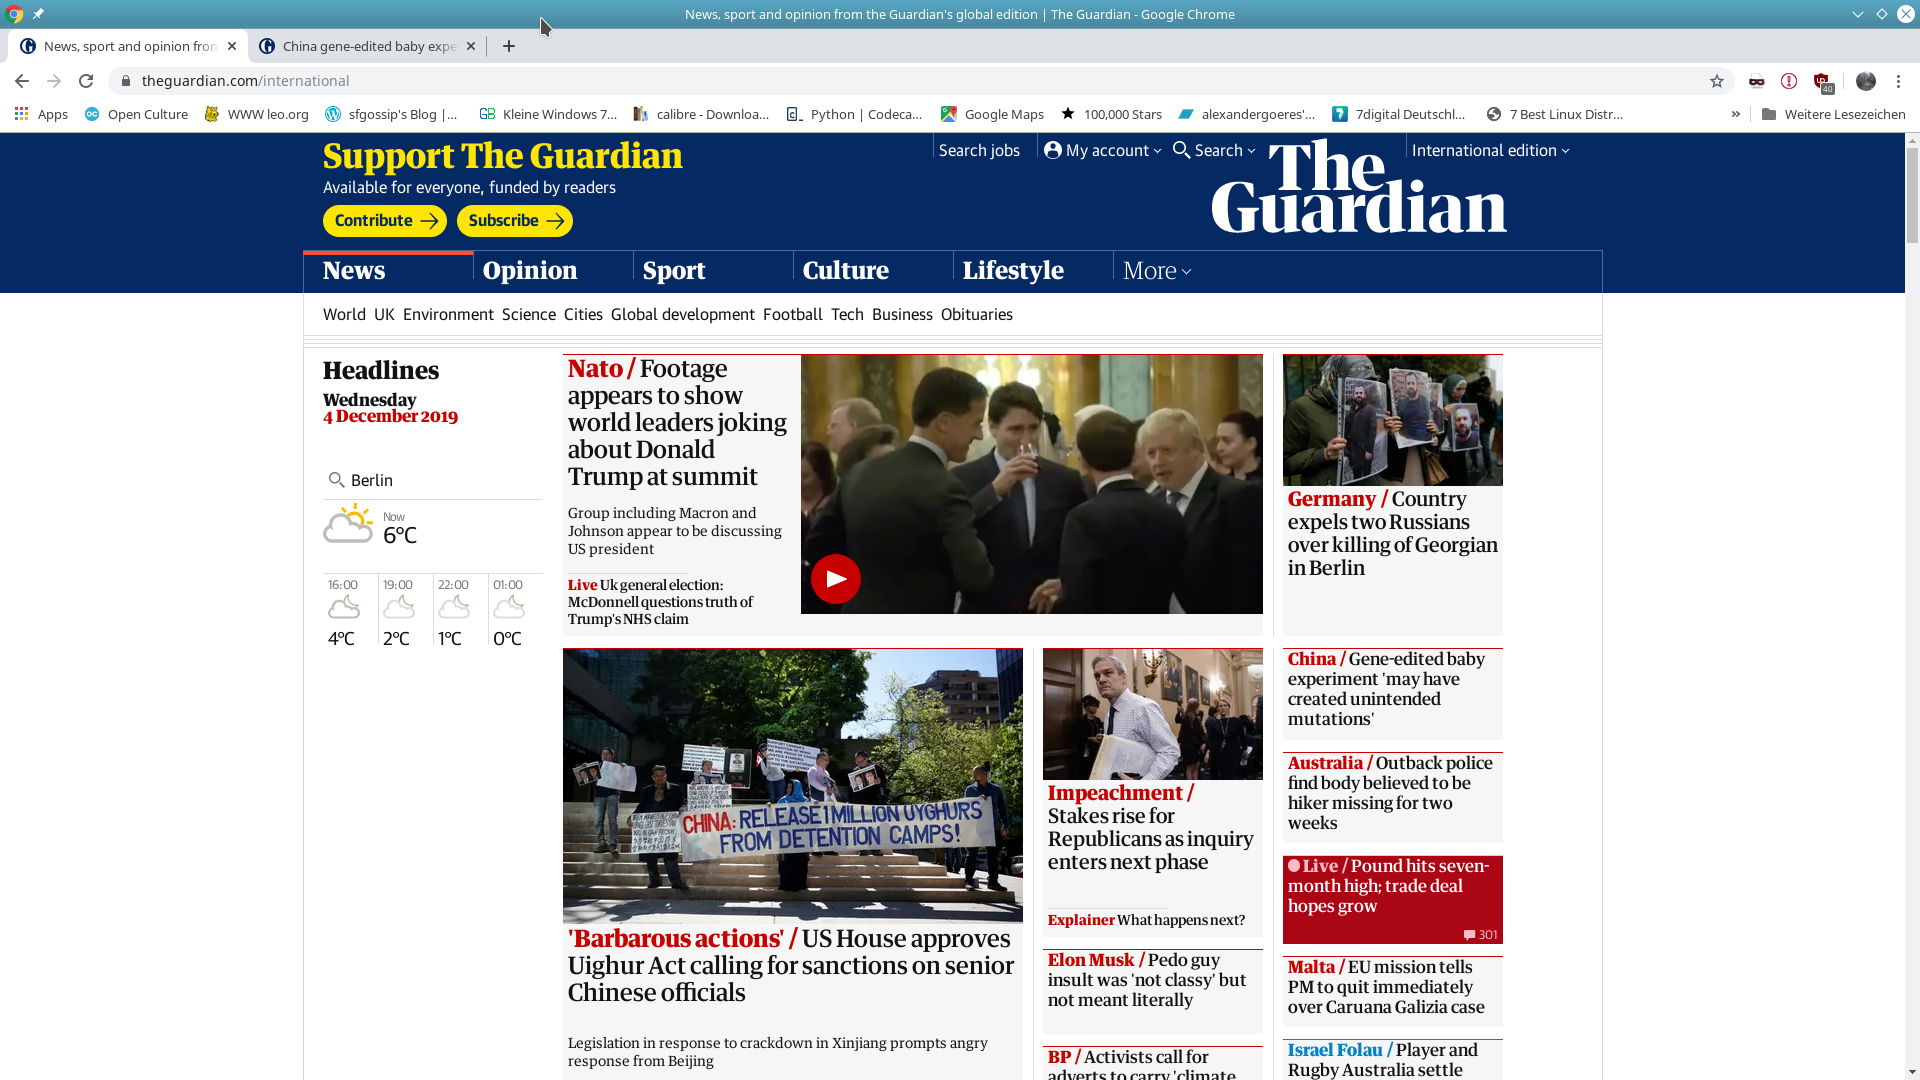Open Apps shortcut in bookmarks bar
Viewport: 1920px width, 1080px height.
point(41,114)
